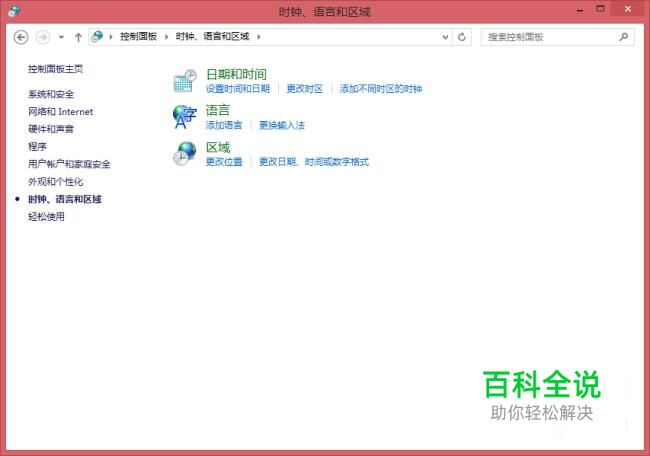Expand the chevron before 控制面板 breadcrumb

point(111,37)
